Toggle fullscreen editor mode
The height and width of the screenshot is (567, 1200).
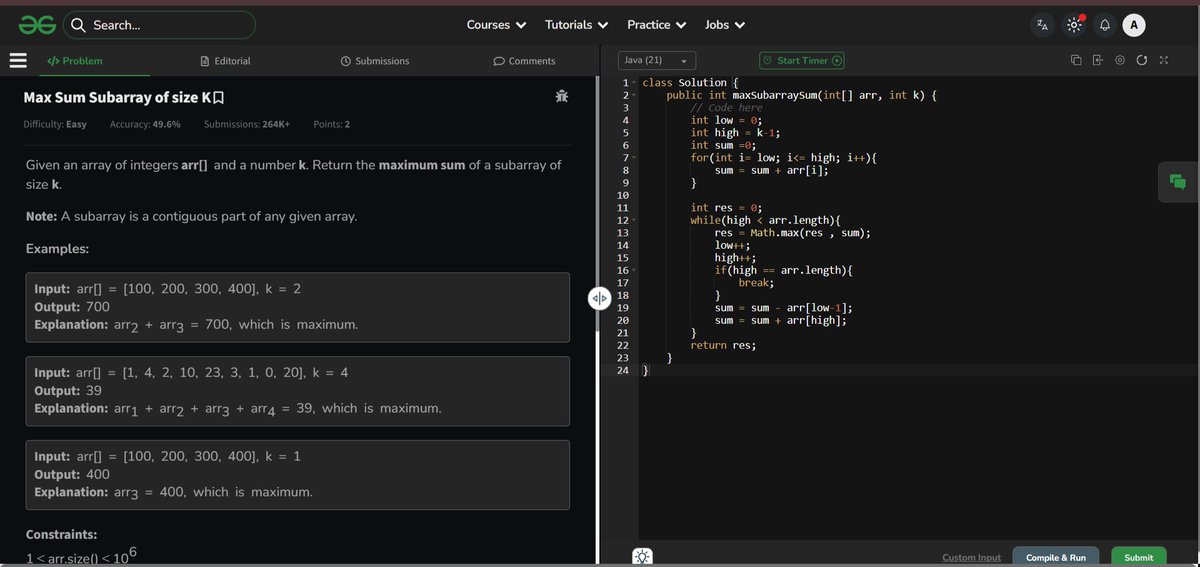click(x=1163, y=61)
